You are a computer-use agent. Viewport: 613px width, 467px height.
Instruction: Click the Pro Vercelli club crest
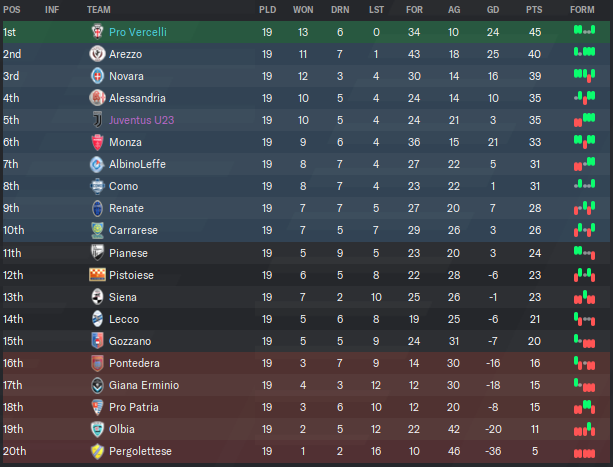coord(97,32)
